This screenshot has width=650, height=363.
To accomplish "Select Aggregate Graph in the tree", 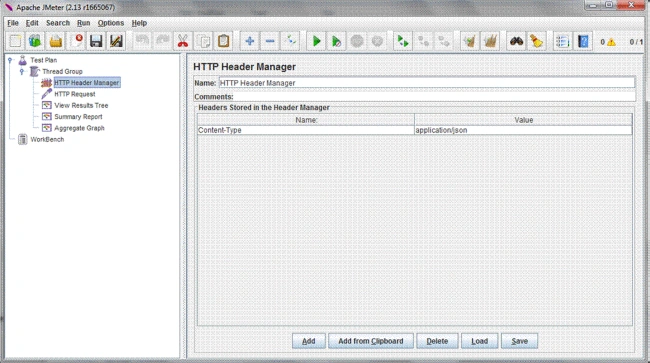I will [79, 128].
